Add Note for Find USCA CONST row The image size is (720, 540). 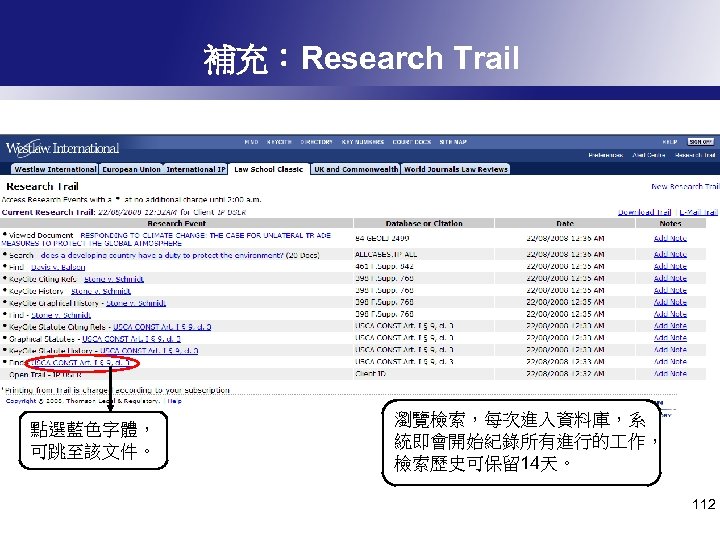(x=670, y=361)
